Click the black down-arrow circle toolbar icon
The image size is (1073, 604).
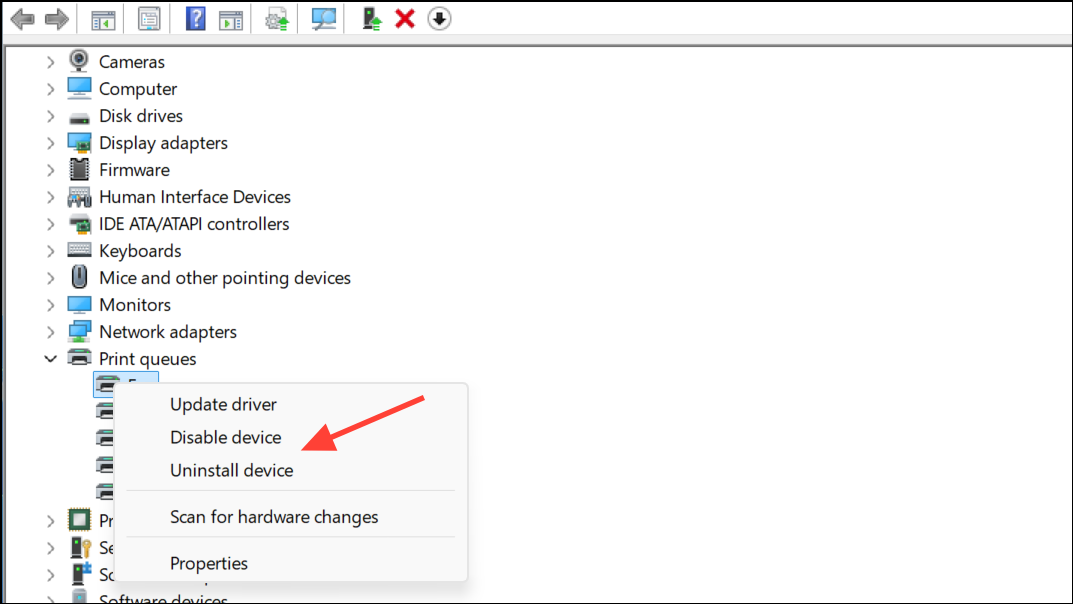point(439,18)
